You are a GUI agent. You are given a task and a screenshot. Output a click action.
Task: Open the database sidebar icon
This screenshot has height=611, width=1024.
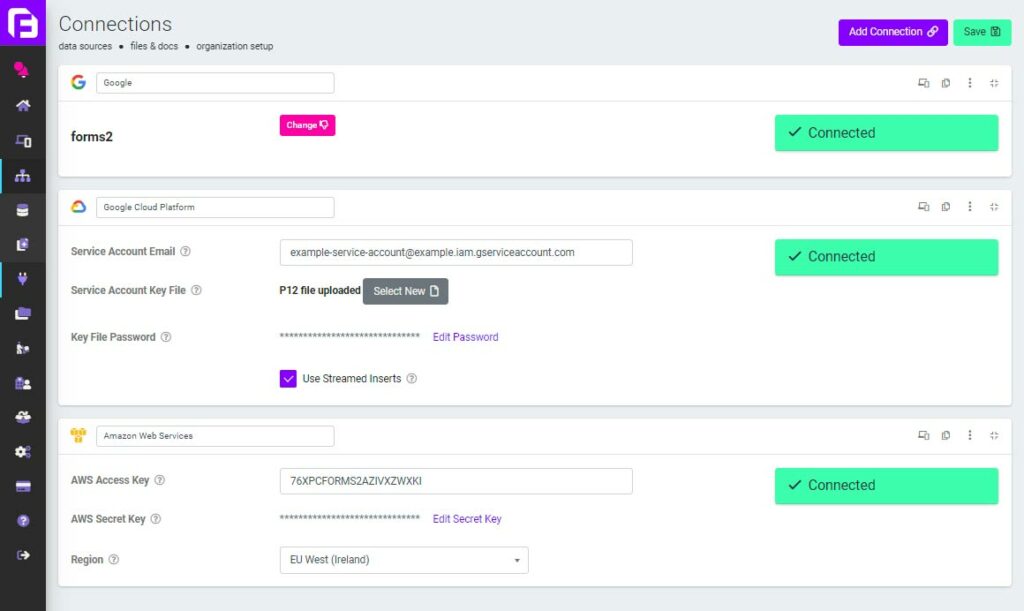pyautogui.click(x=23, y=210)
